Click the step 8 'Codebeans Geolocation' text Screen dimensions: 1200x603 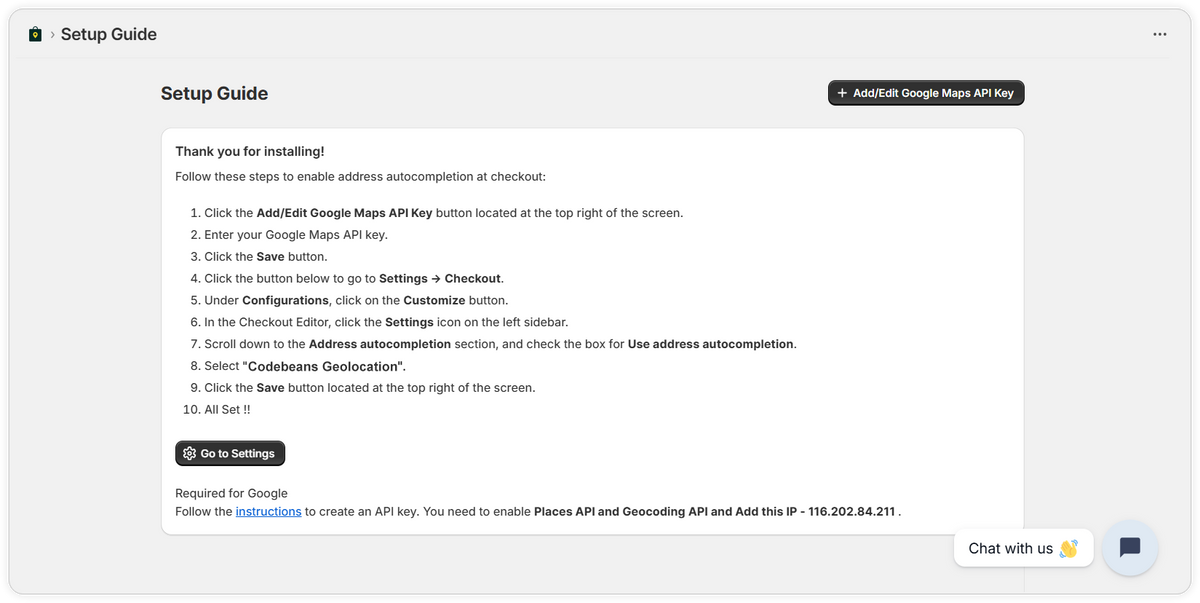tap(326, 366)
